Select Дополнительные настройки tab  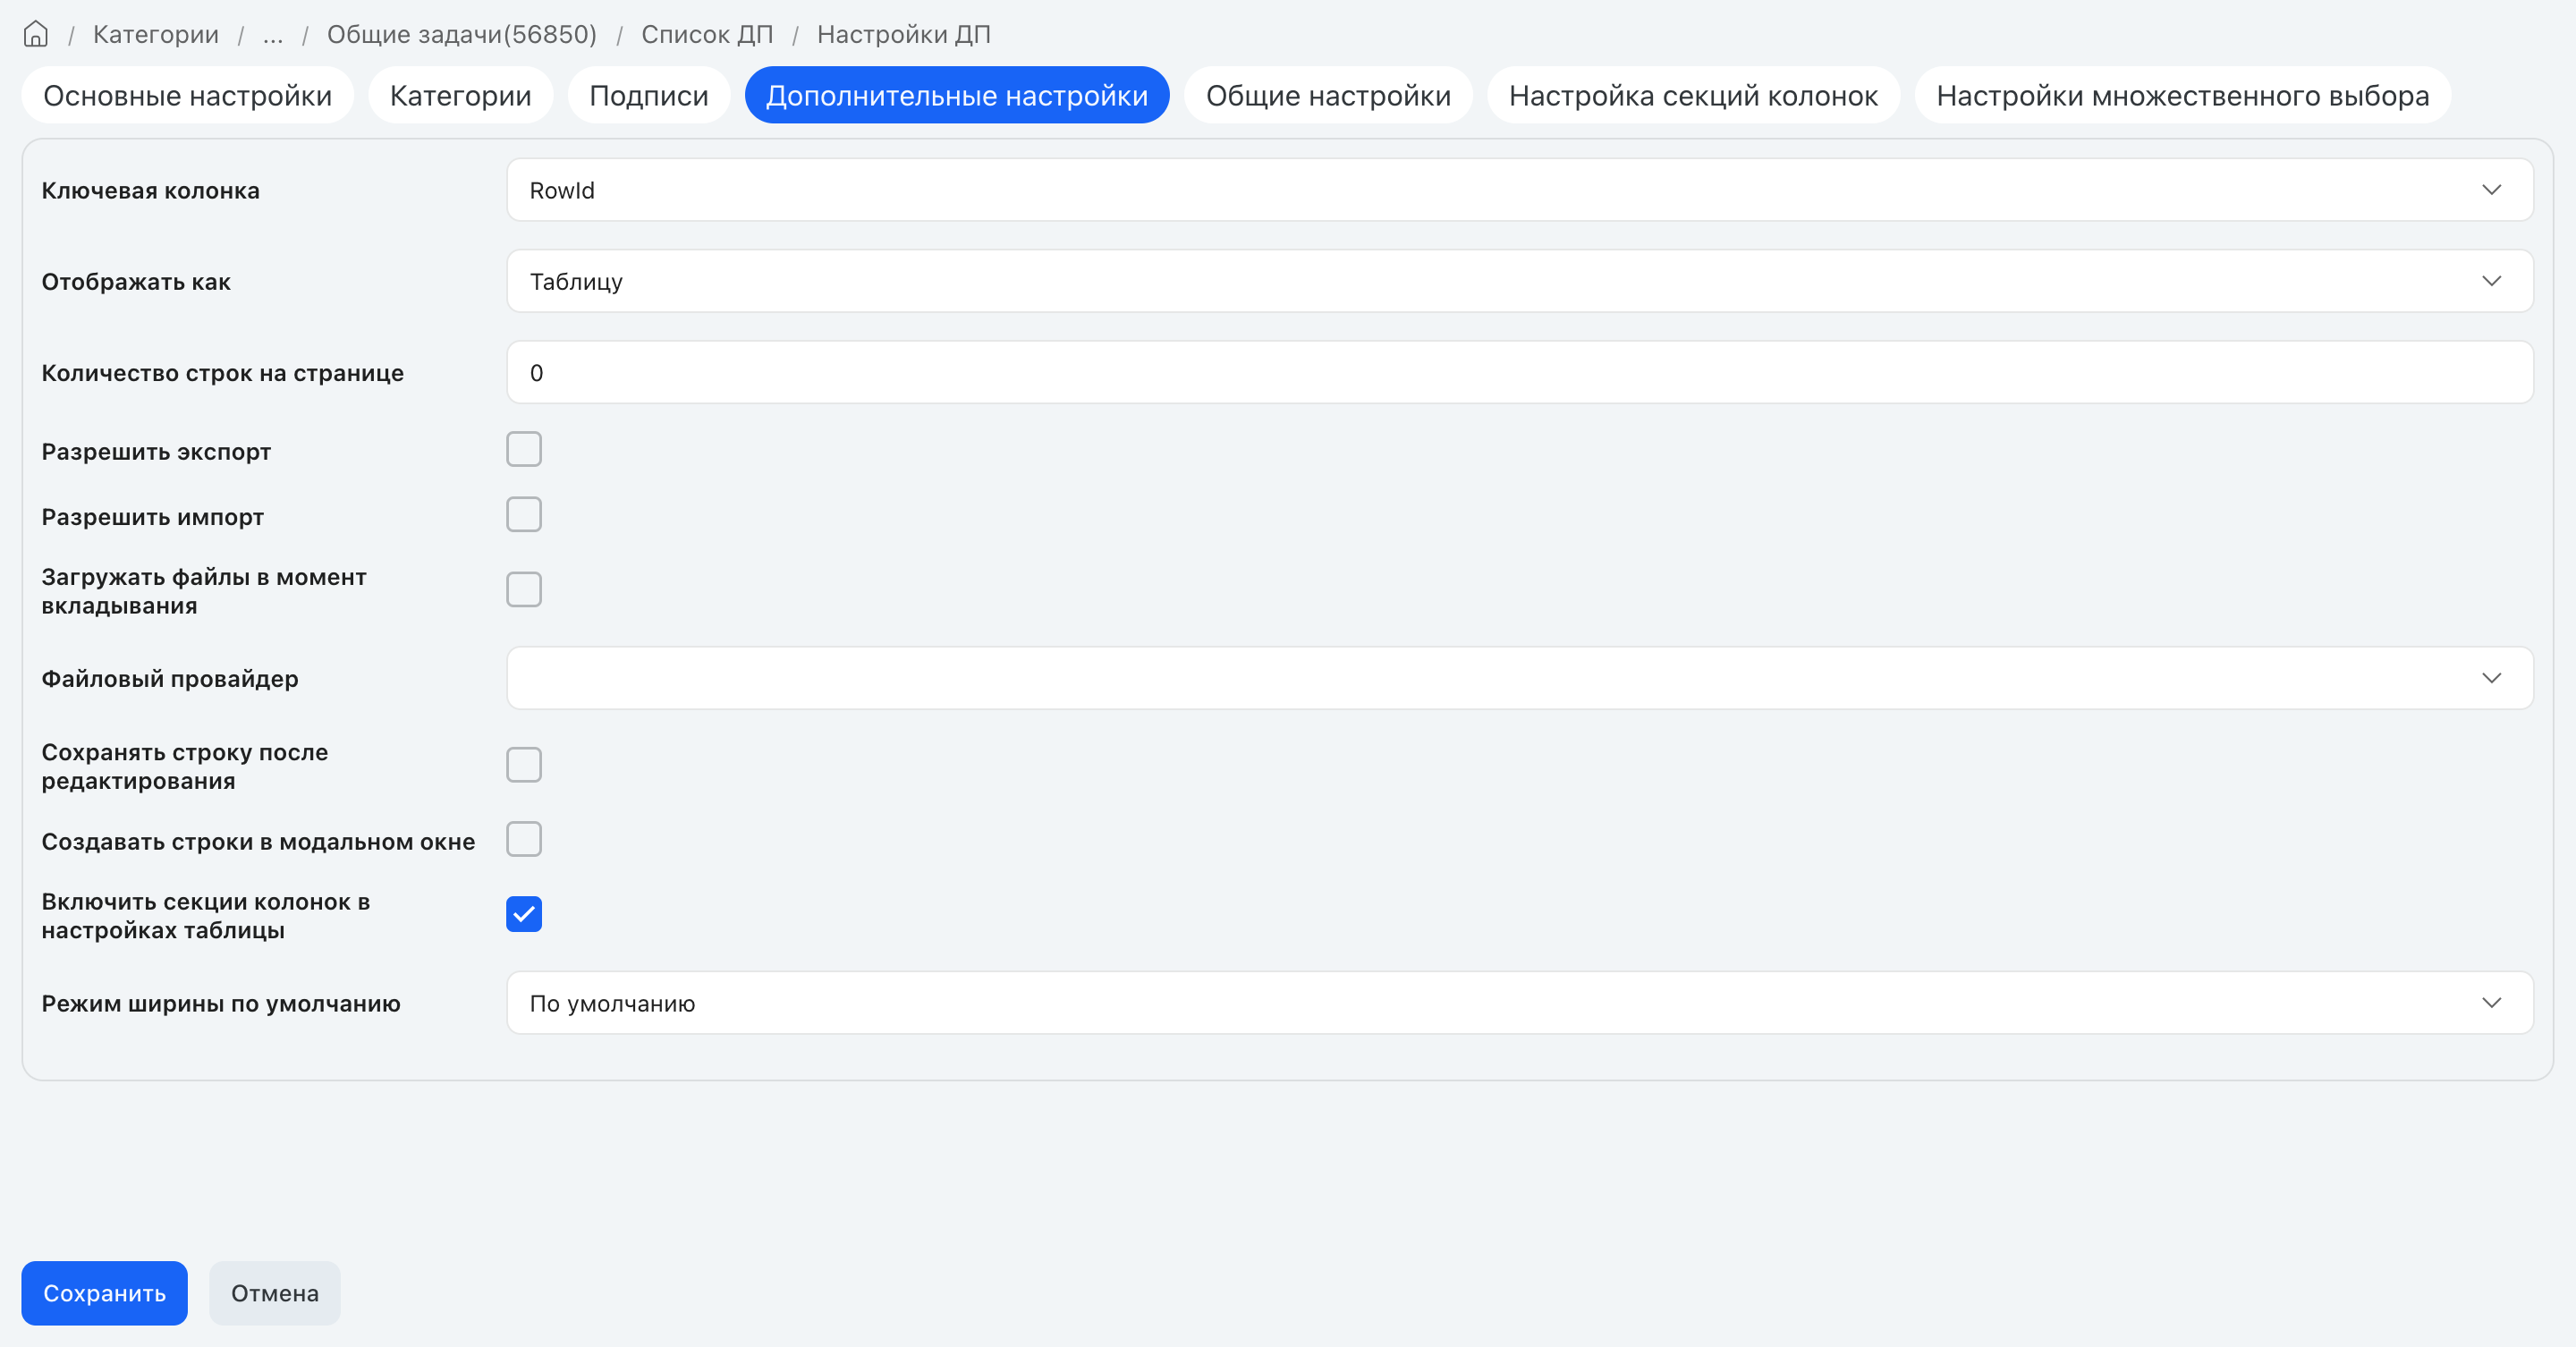[957, 95]
